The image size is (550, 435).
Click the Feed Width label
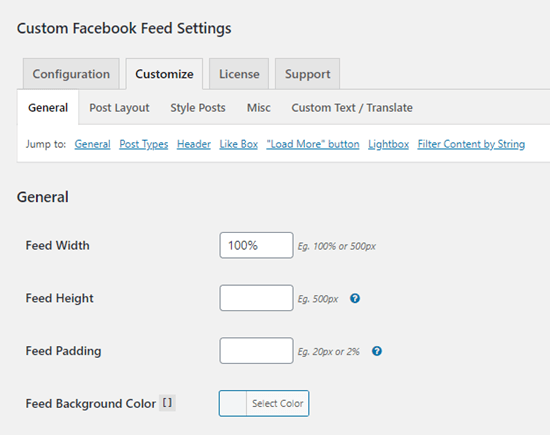tap(58, 245)
